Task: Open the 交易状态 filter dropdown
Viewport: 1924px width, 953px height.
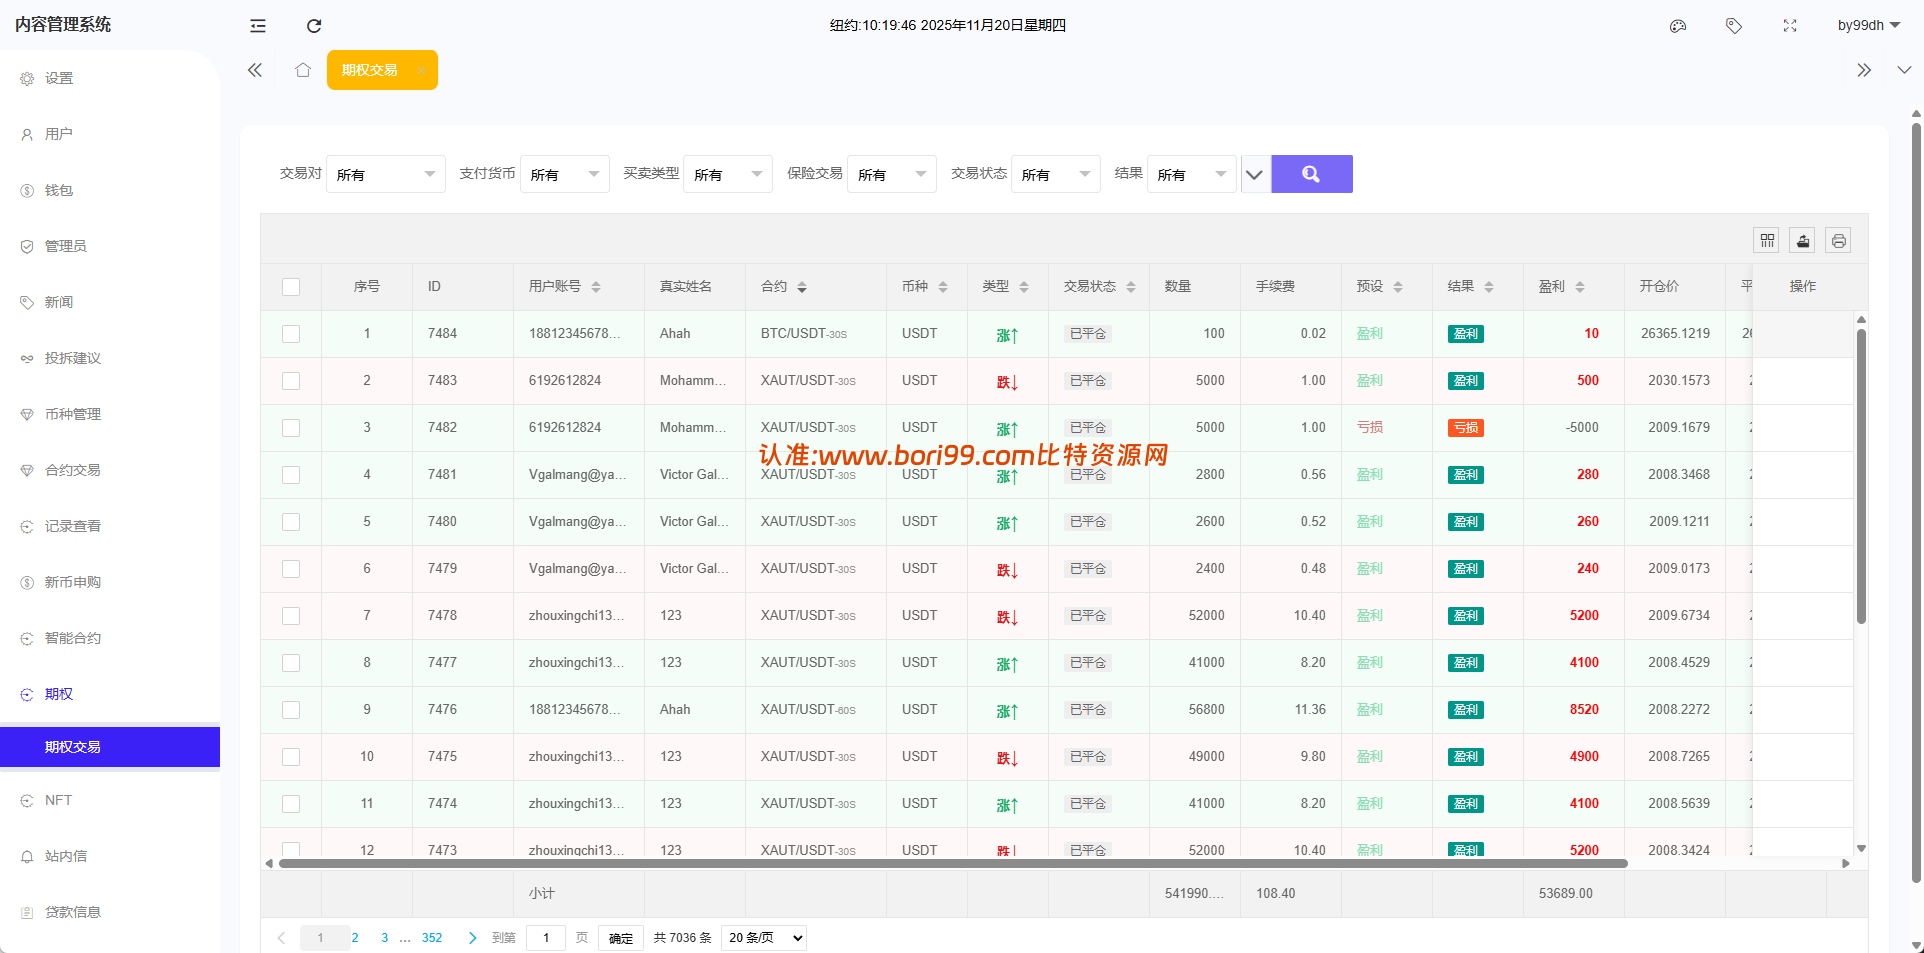Action: tap(1056, 174)
